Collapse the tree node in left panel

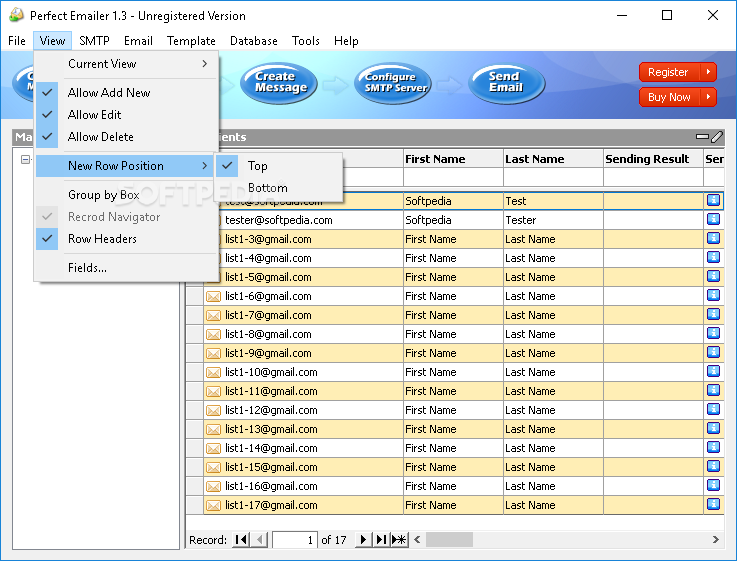(26, 160)
